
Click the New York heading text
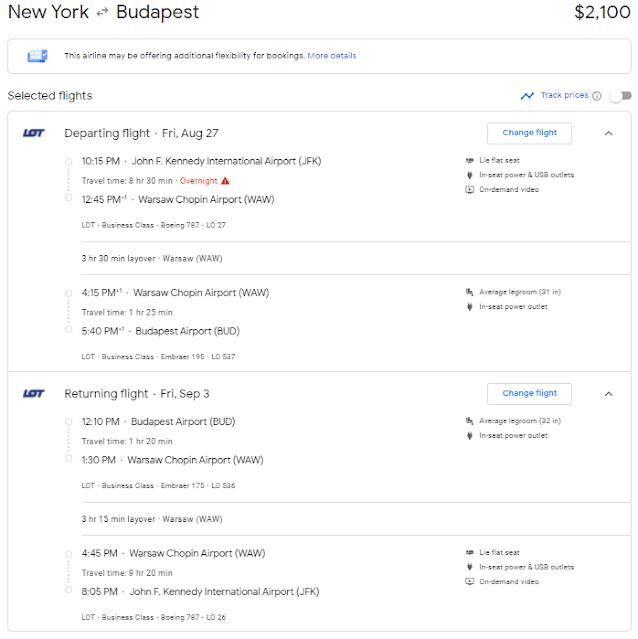coord(48,12)
